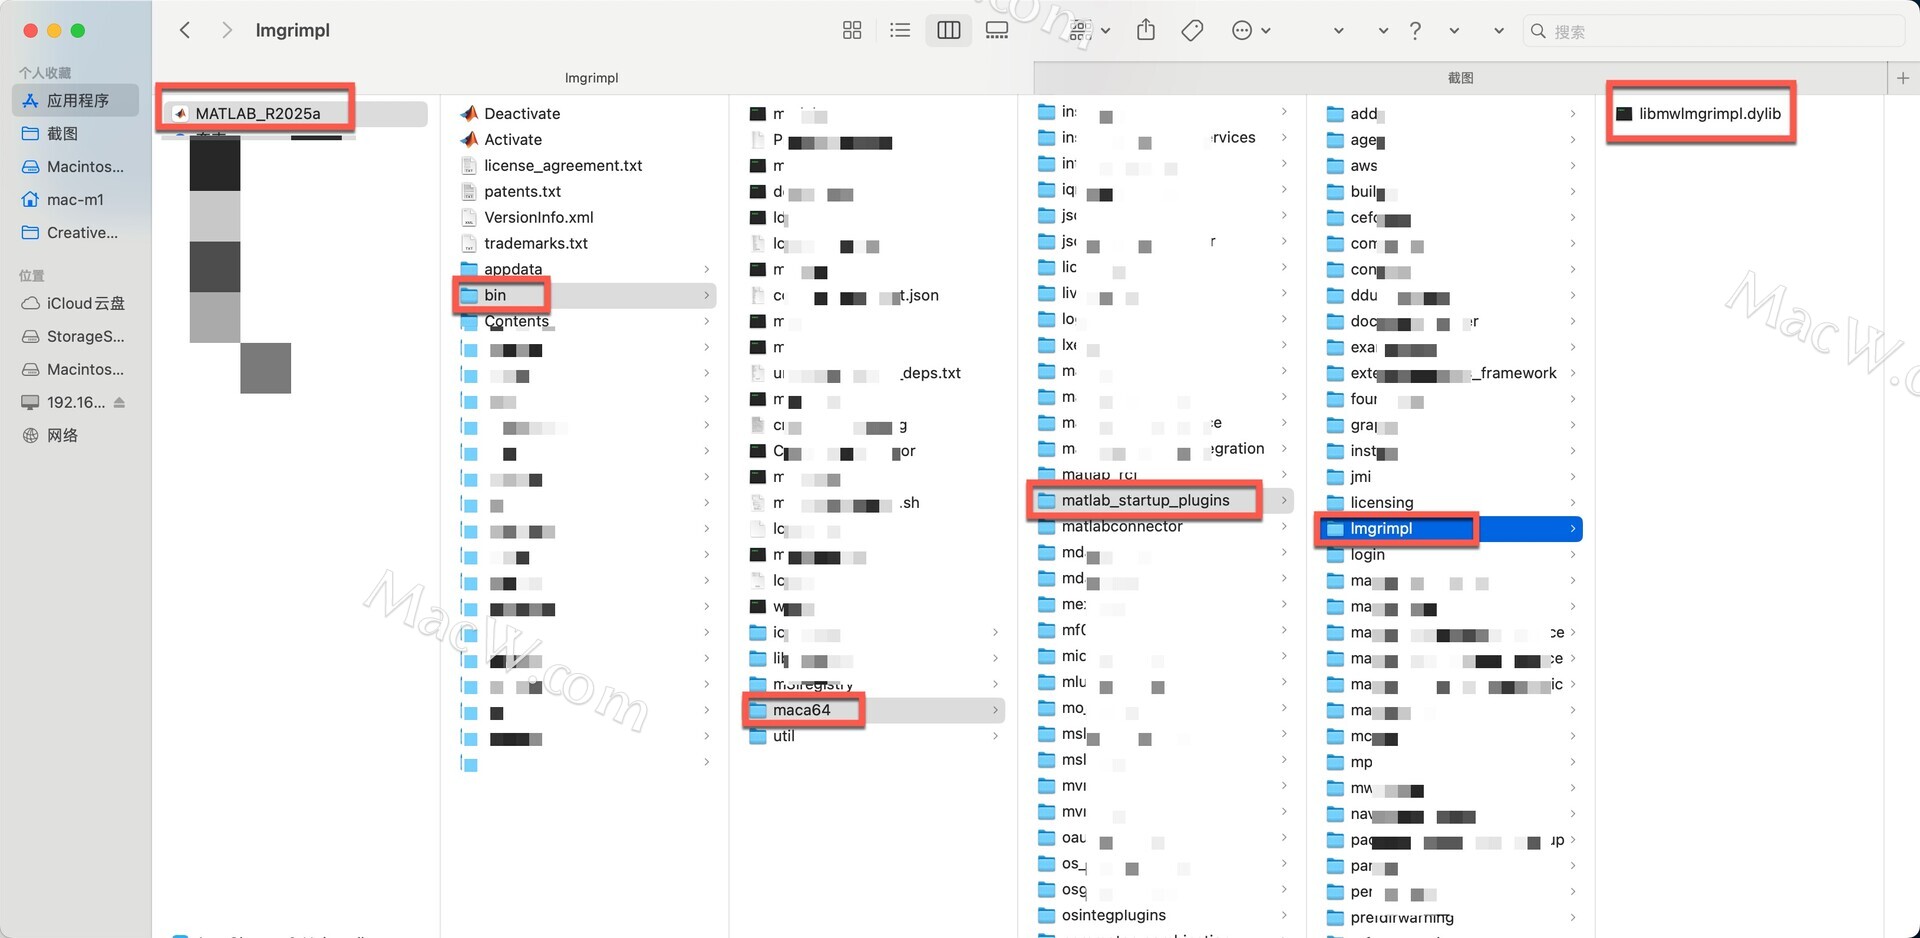This screenshot has width=1920, height=938.
Task: Select column view mode
Action: click(x=948, y=31)
